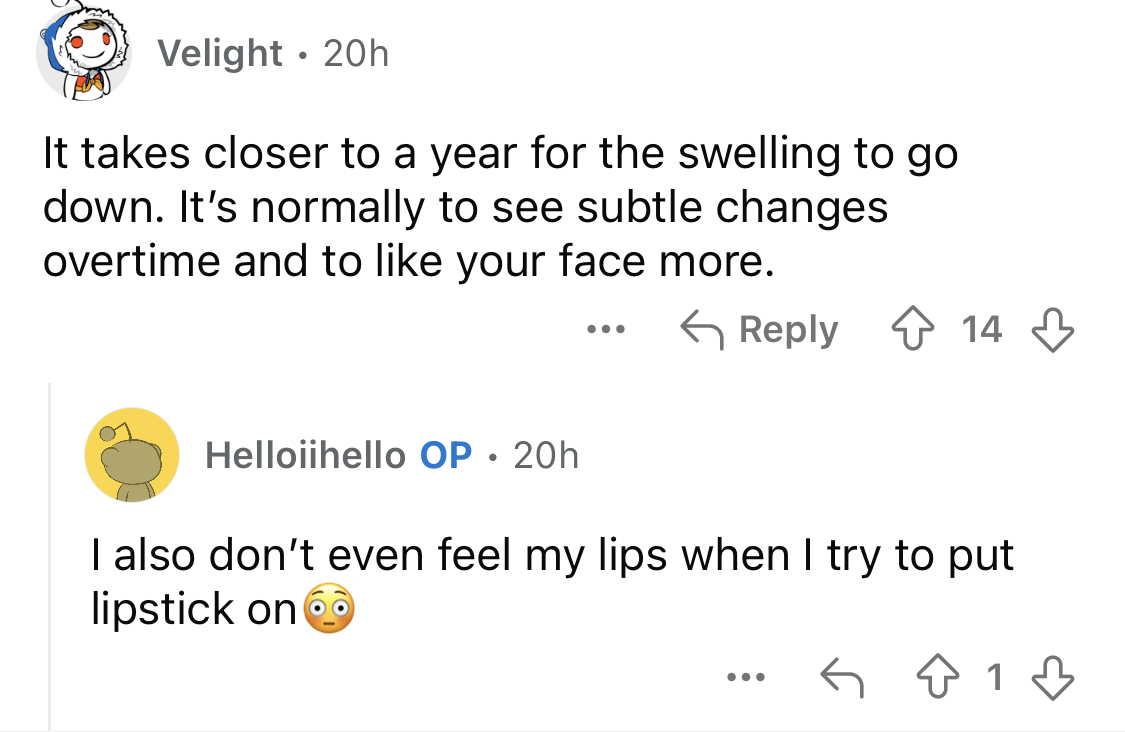
Task: Collapse thread using the vertical line
Action: pos(50,556)
